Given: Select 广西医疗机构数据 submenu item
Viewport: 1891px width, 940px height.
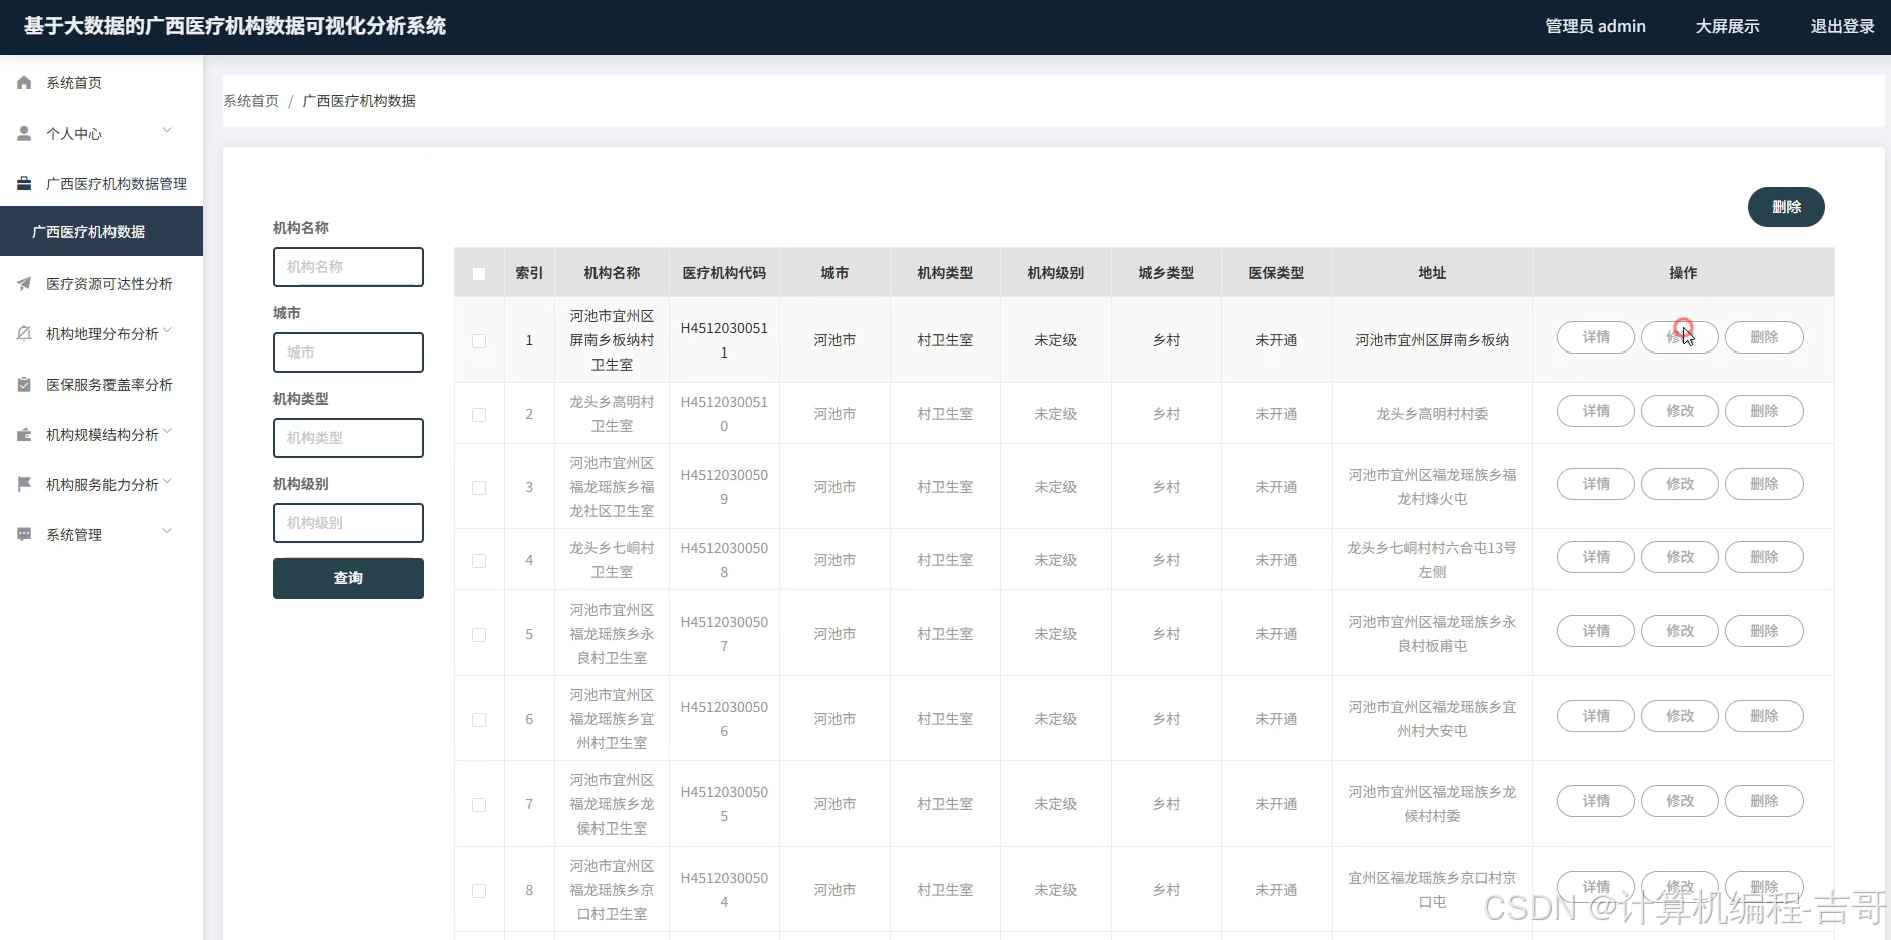Looking at the screenshot, I should tap(101, 231).
